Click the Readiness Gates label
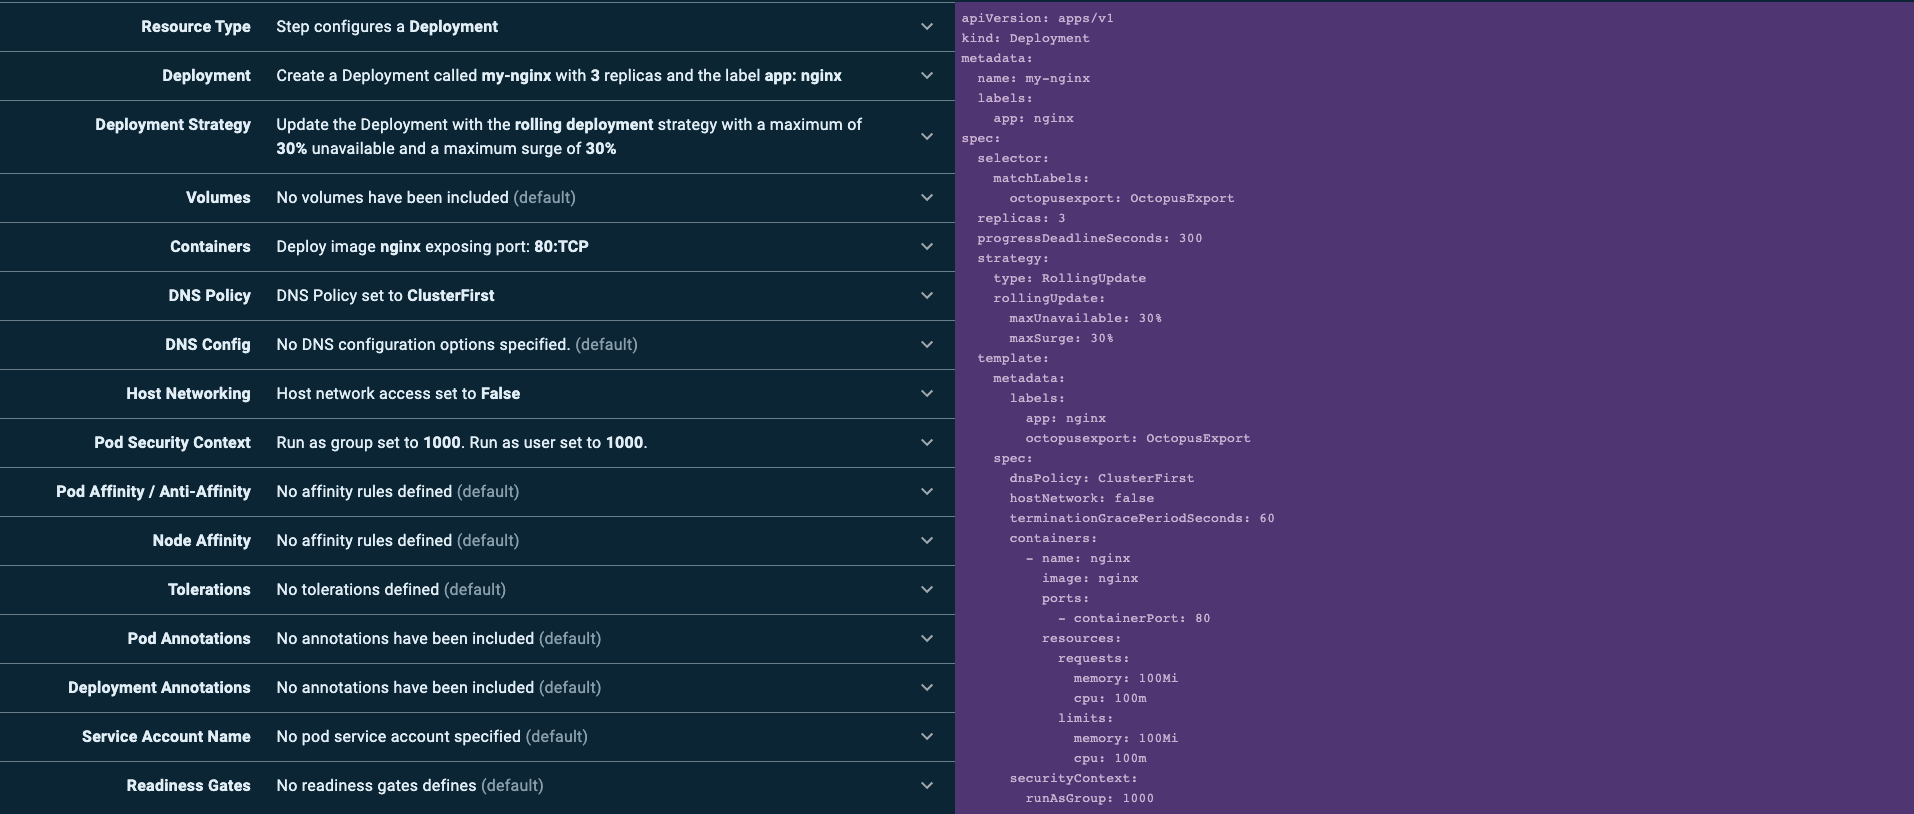The height and width of the screenshot is (814, 1914). pyautogui.click(x=188, y=786)
